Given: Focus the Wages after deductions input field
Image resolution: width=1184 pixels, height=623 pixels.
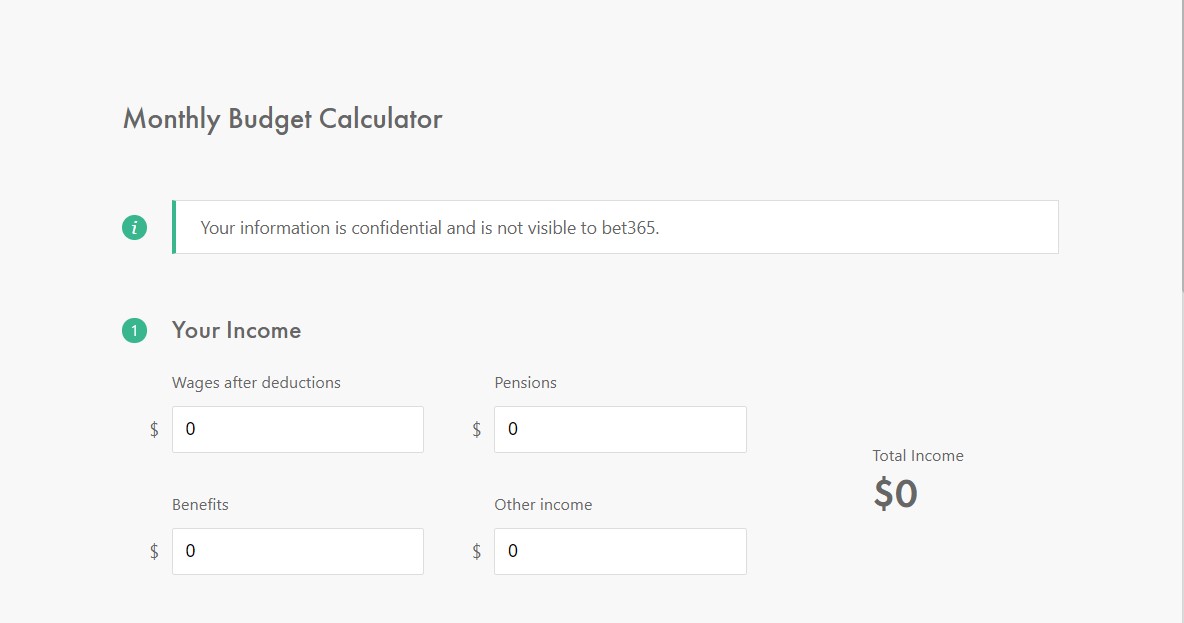Looking at the screenshot, I should click(298, 430).
